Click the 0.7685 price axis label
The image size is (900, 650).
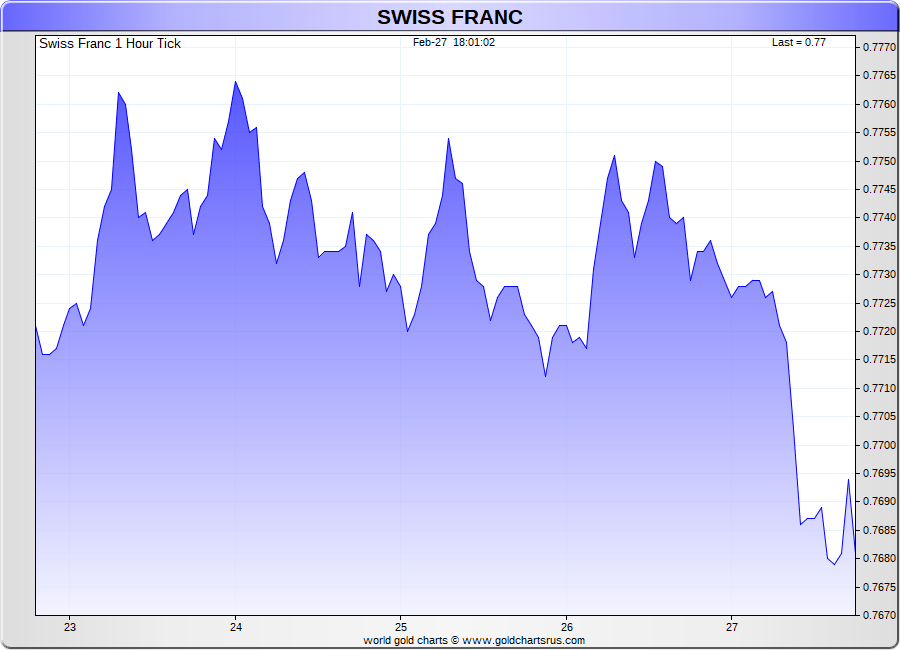tap(878, 530)
